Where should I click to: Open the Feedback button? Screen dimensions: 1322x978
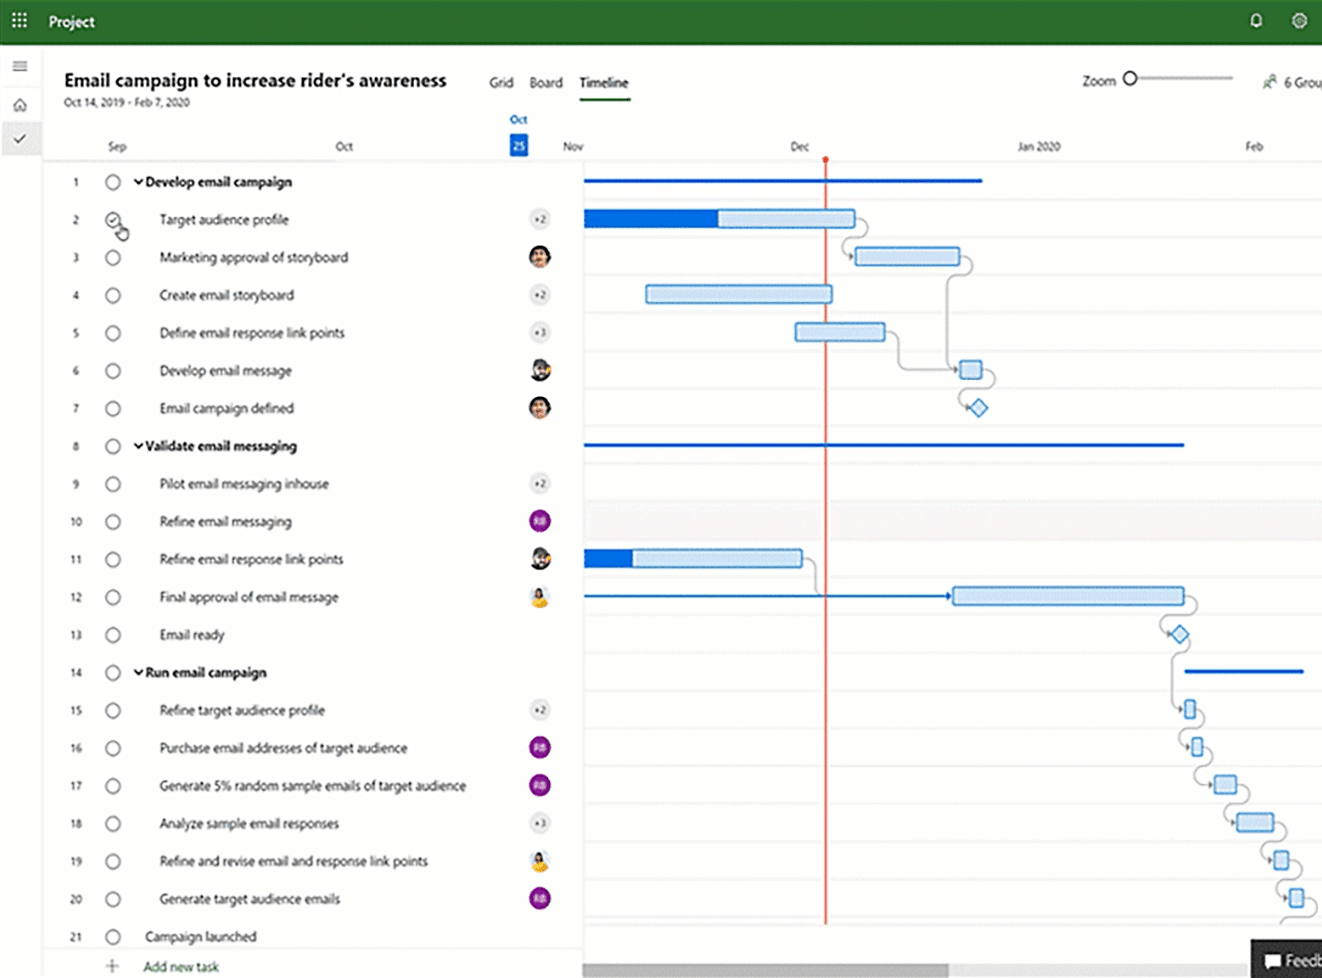point(1291,960)
